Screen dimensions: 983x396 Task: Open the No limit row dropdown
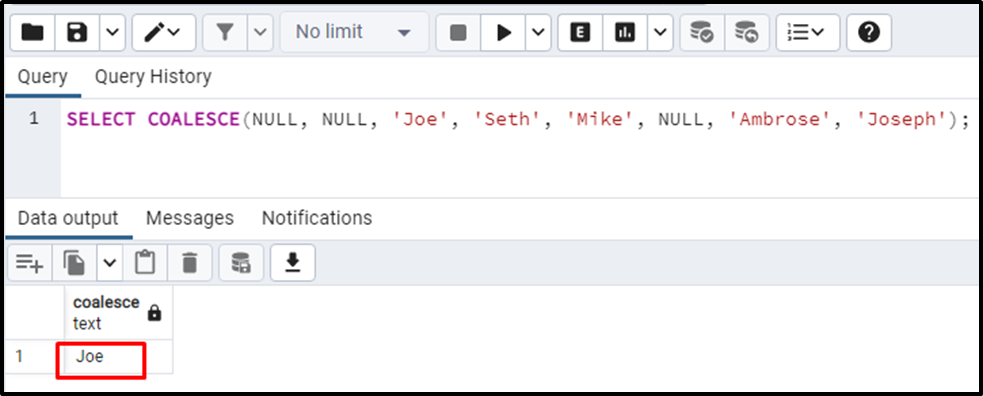(x=354, y=33)
